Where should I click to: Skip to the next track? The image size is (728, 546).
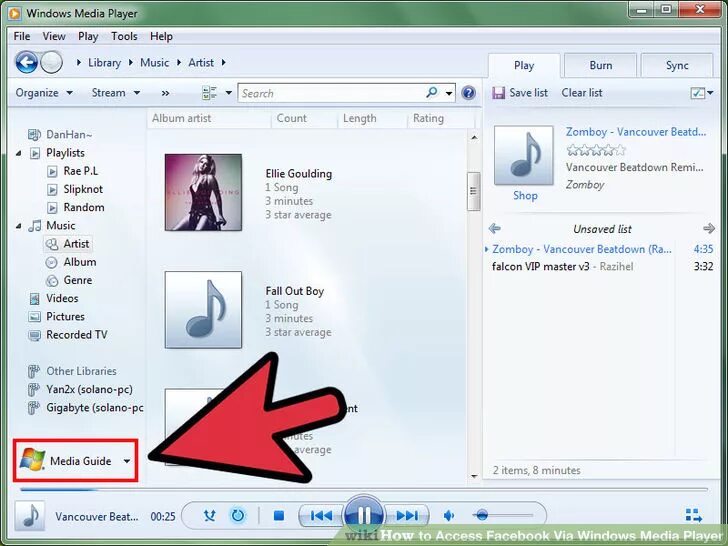point(407,515)
